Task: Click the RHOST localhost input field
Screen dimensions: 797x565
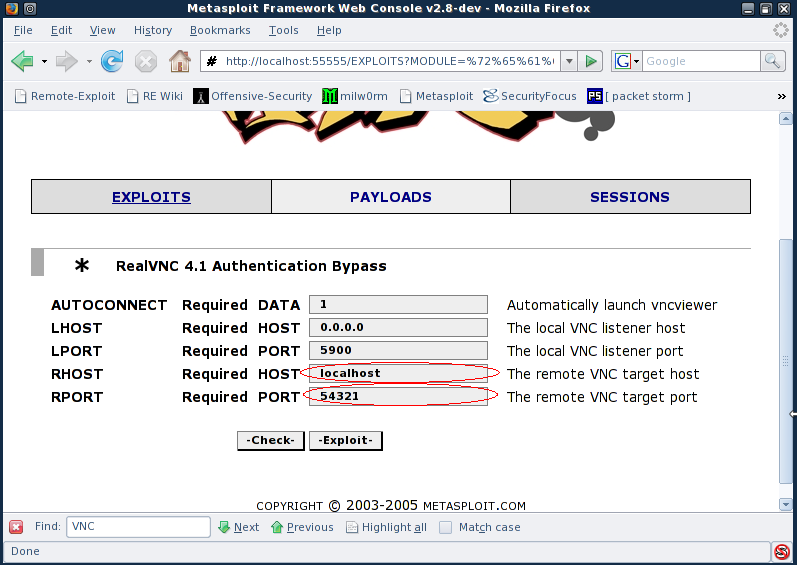Action: point(398,374)
